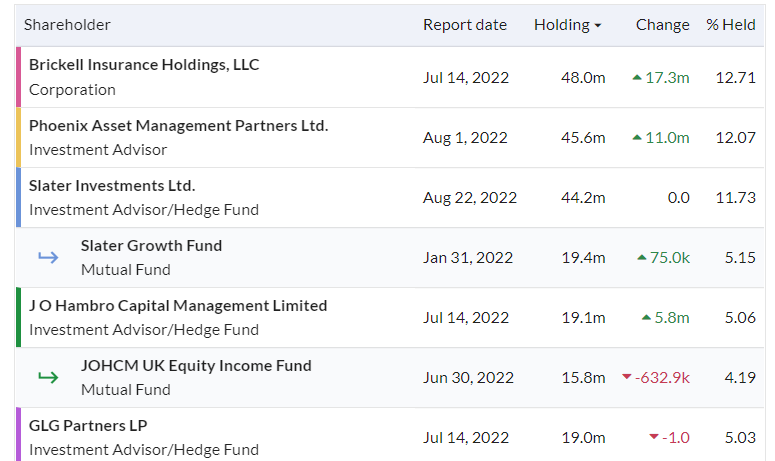This screenshot has height=461, width=775.
Task: Click the green up triangle next to 75.0k
Action: (642, 257)
